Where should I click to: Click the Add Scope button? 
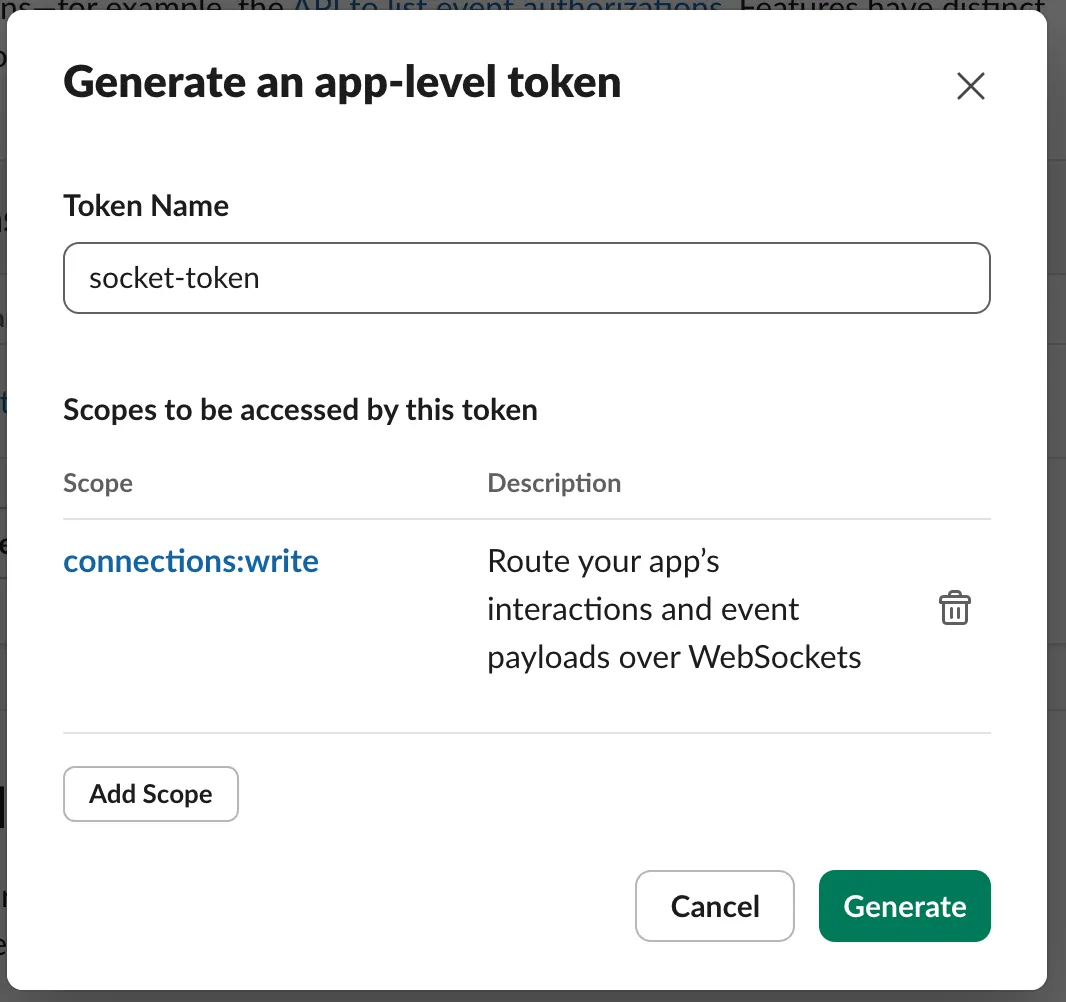coord(151,794)
